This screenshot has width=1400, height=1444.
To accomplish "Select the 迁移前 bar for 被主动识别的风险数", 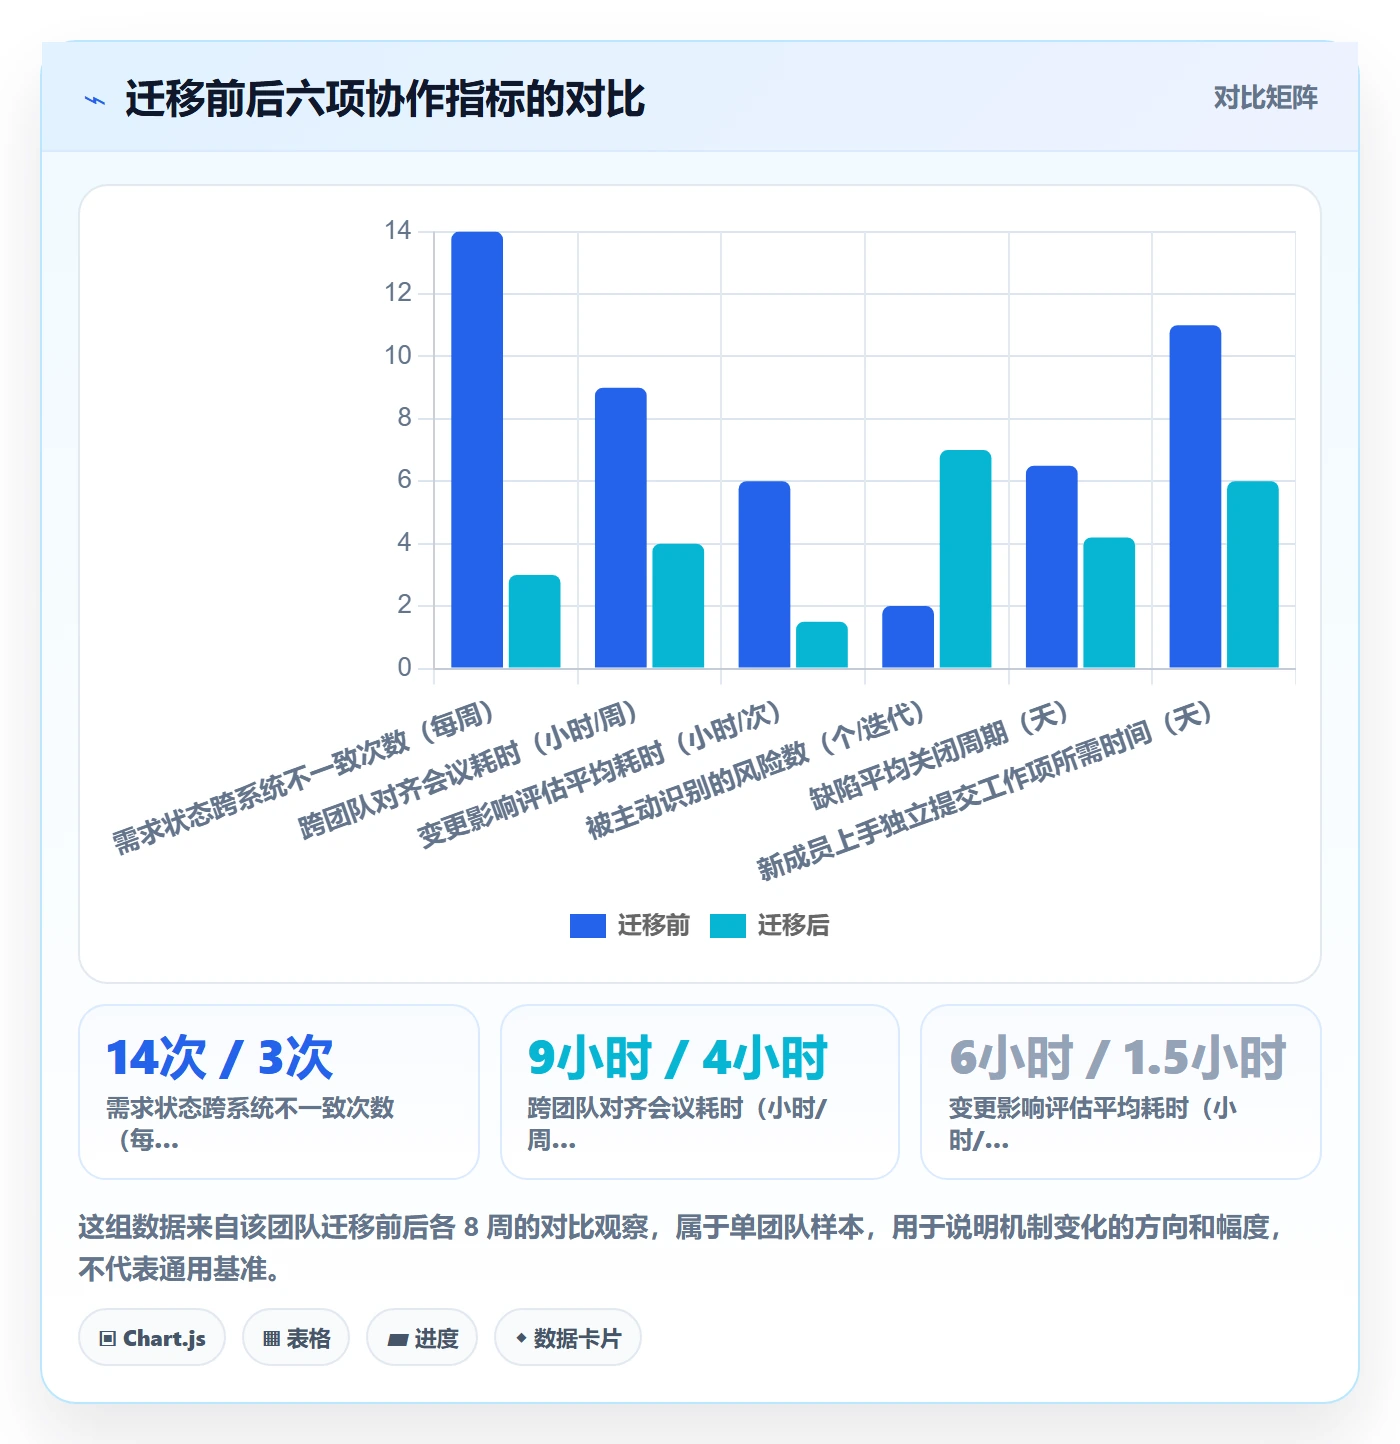I will (x=908, y=637).
